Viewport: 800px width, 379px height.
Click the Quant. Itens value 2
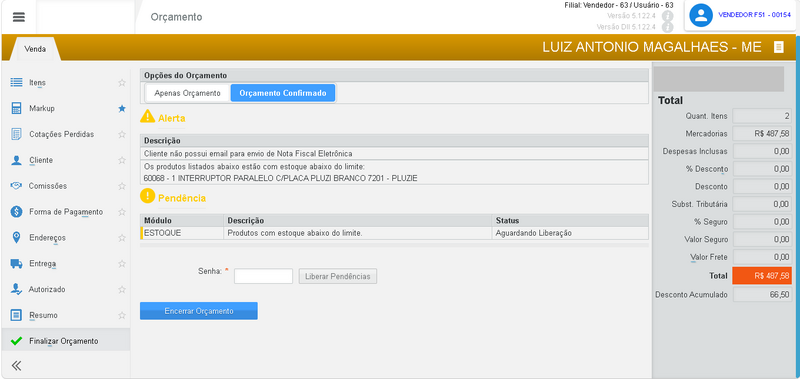pyautogui.click(x=762, y=116)
